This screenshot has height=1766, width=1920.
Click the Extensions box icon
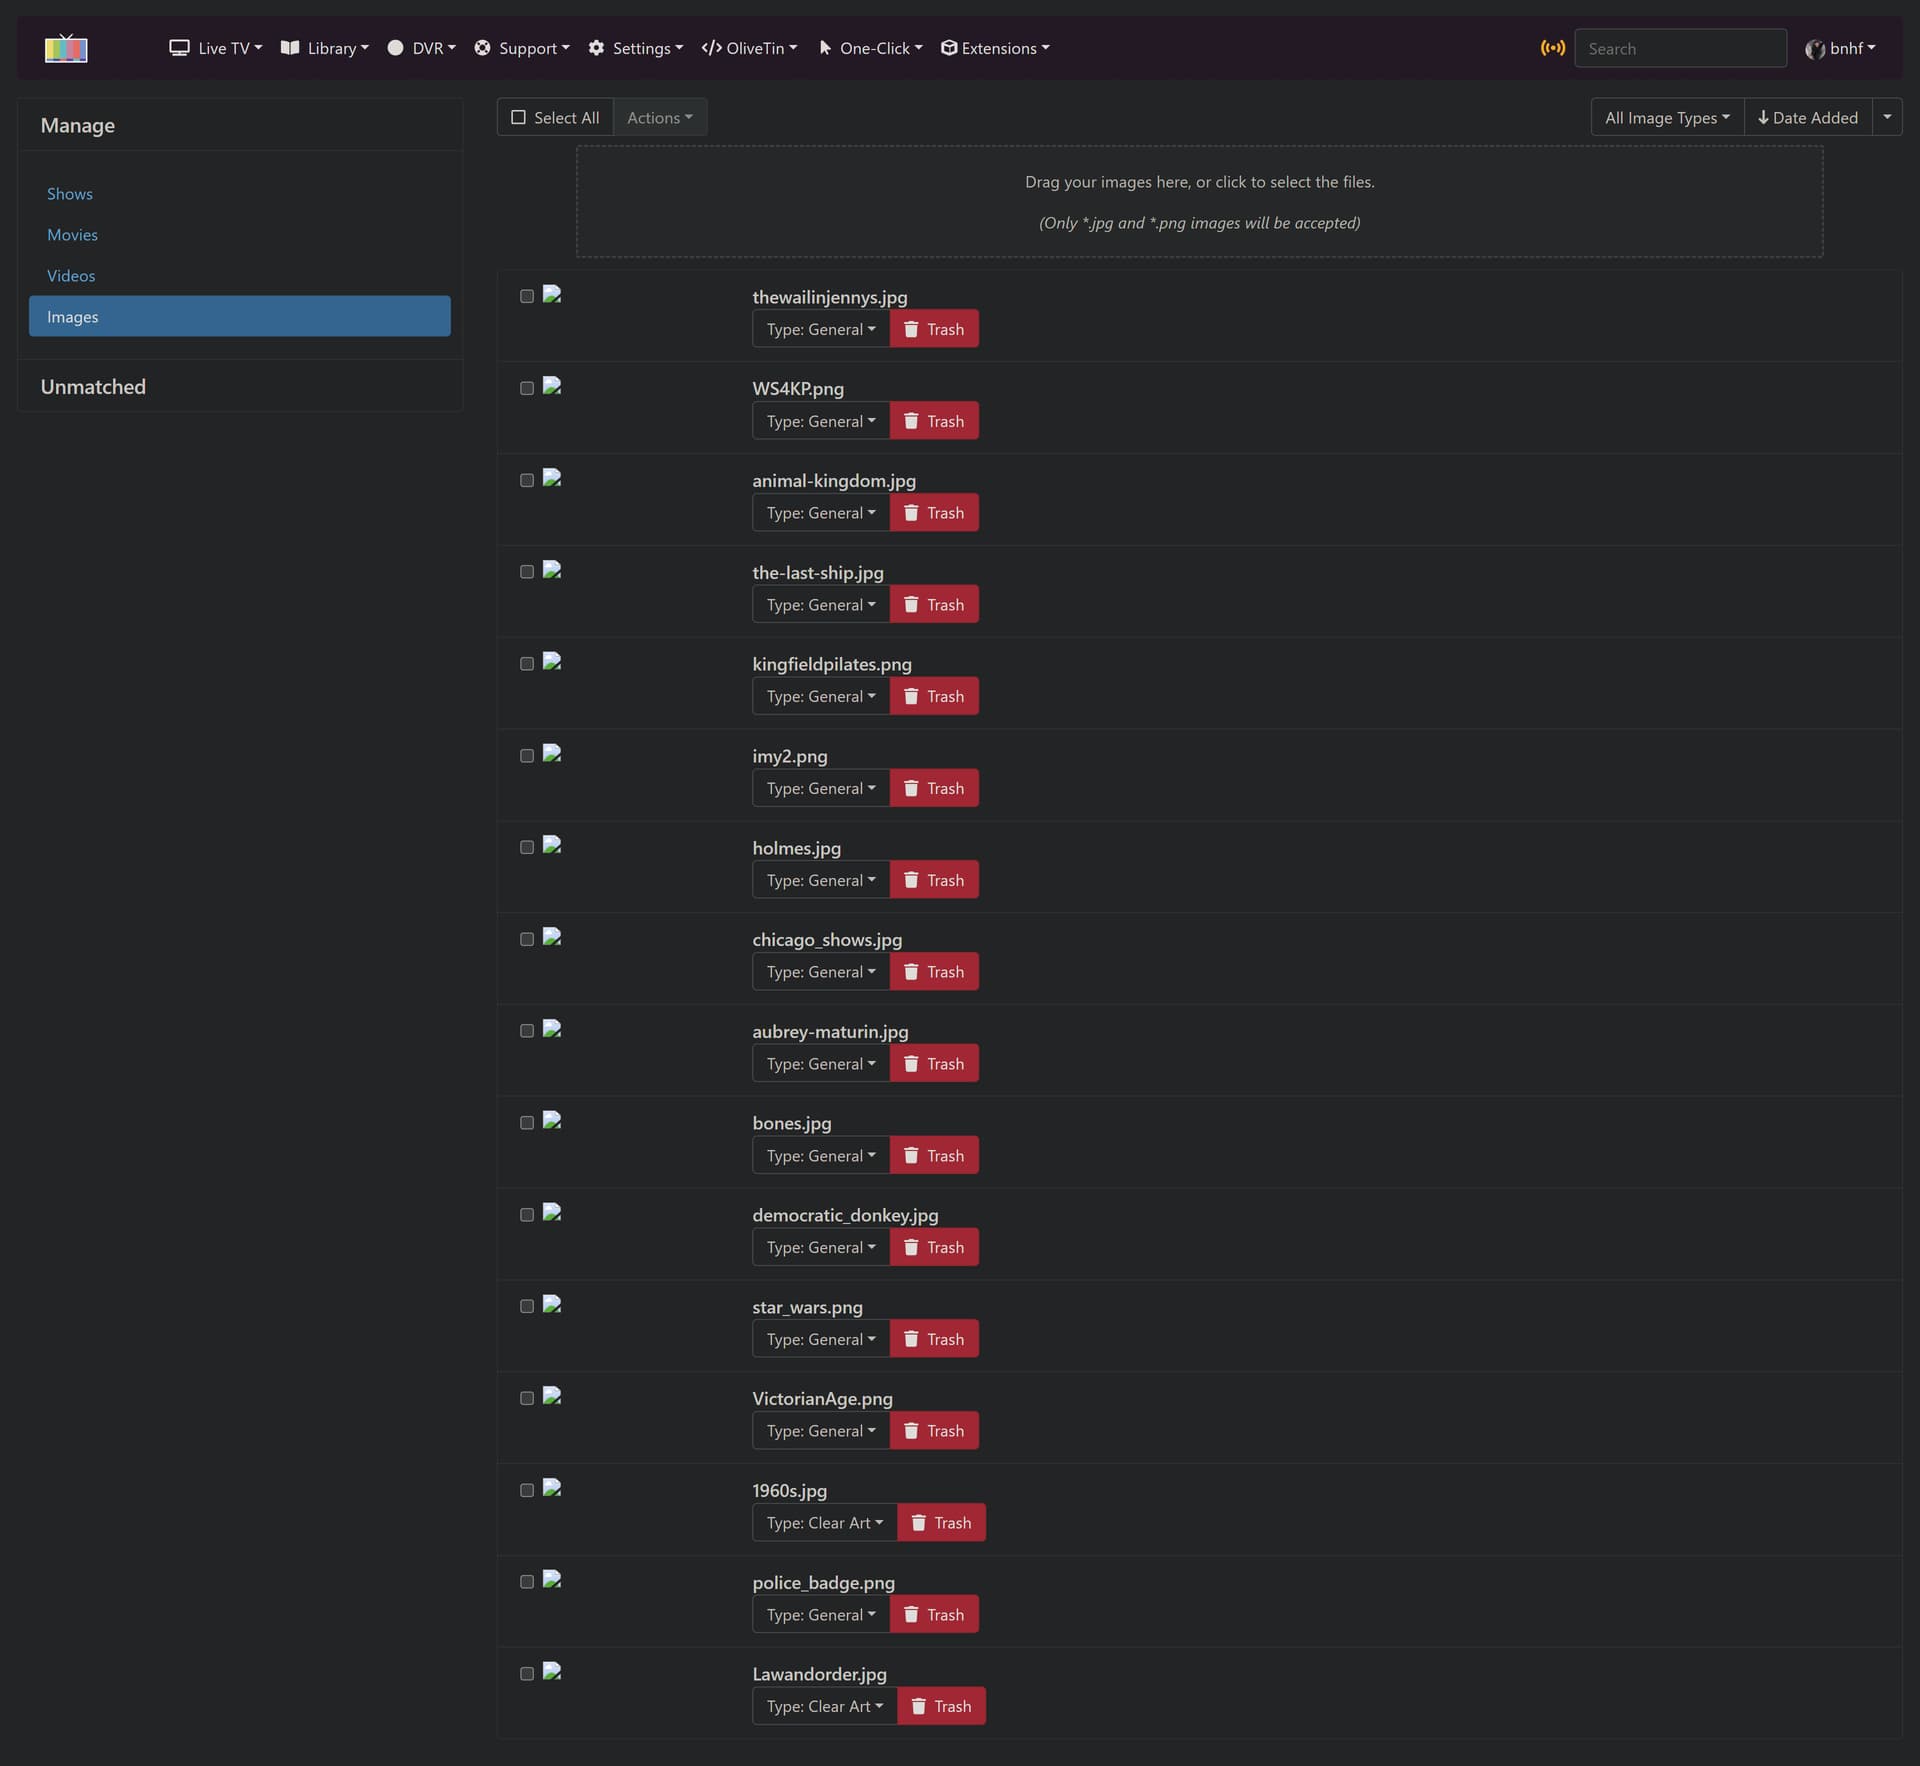click(x=949, y=48)
